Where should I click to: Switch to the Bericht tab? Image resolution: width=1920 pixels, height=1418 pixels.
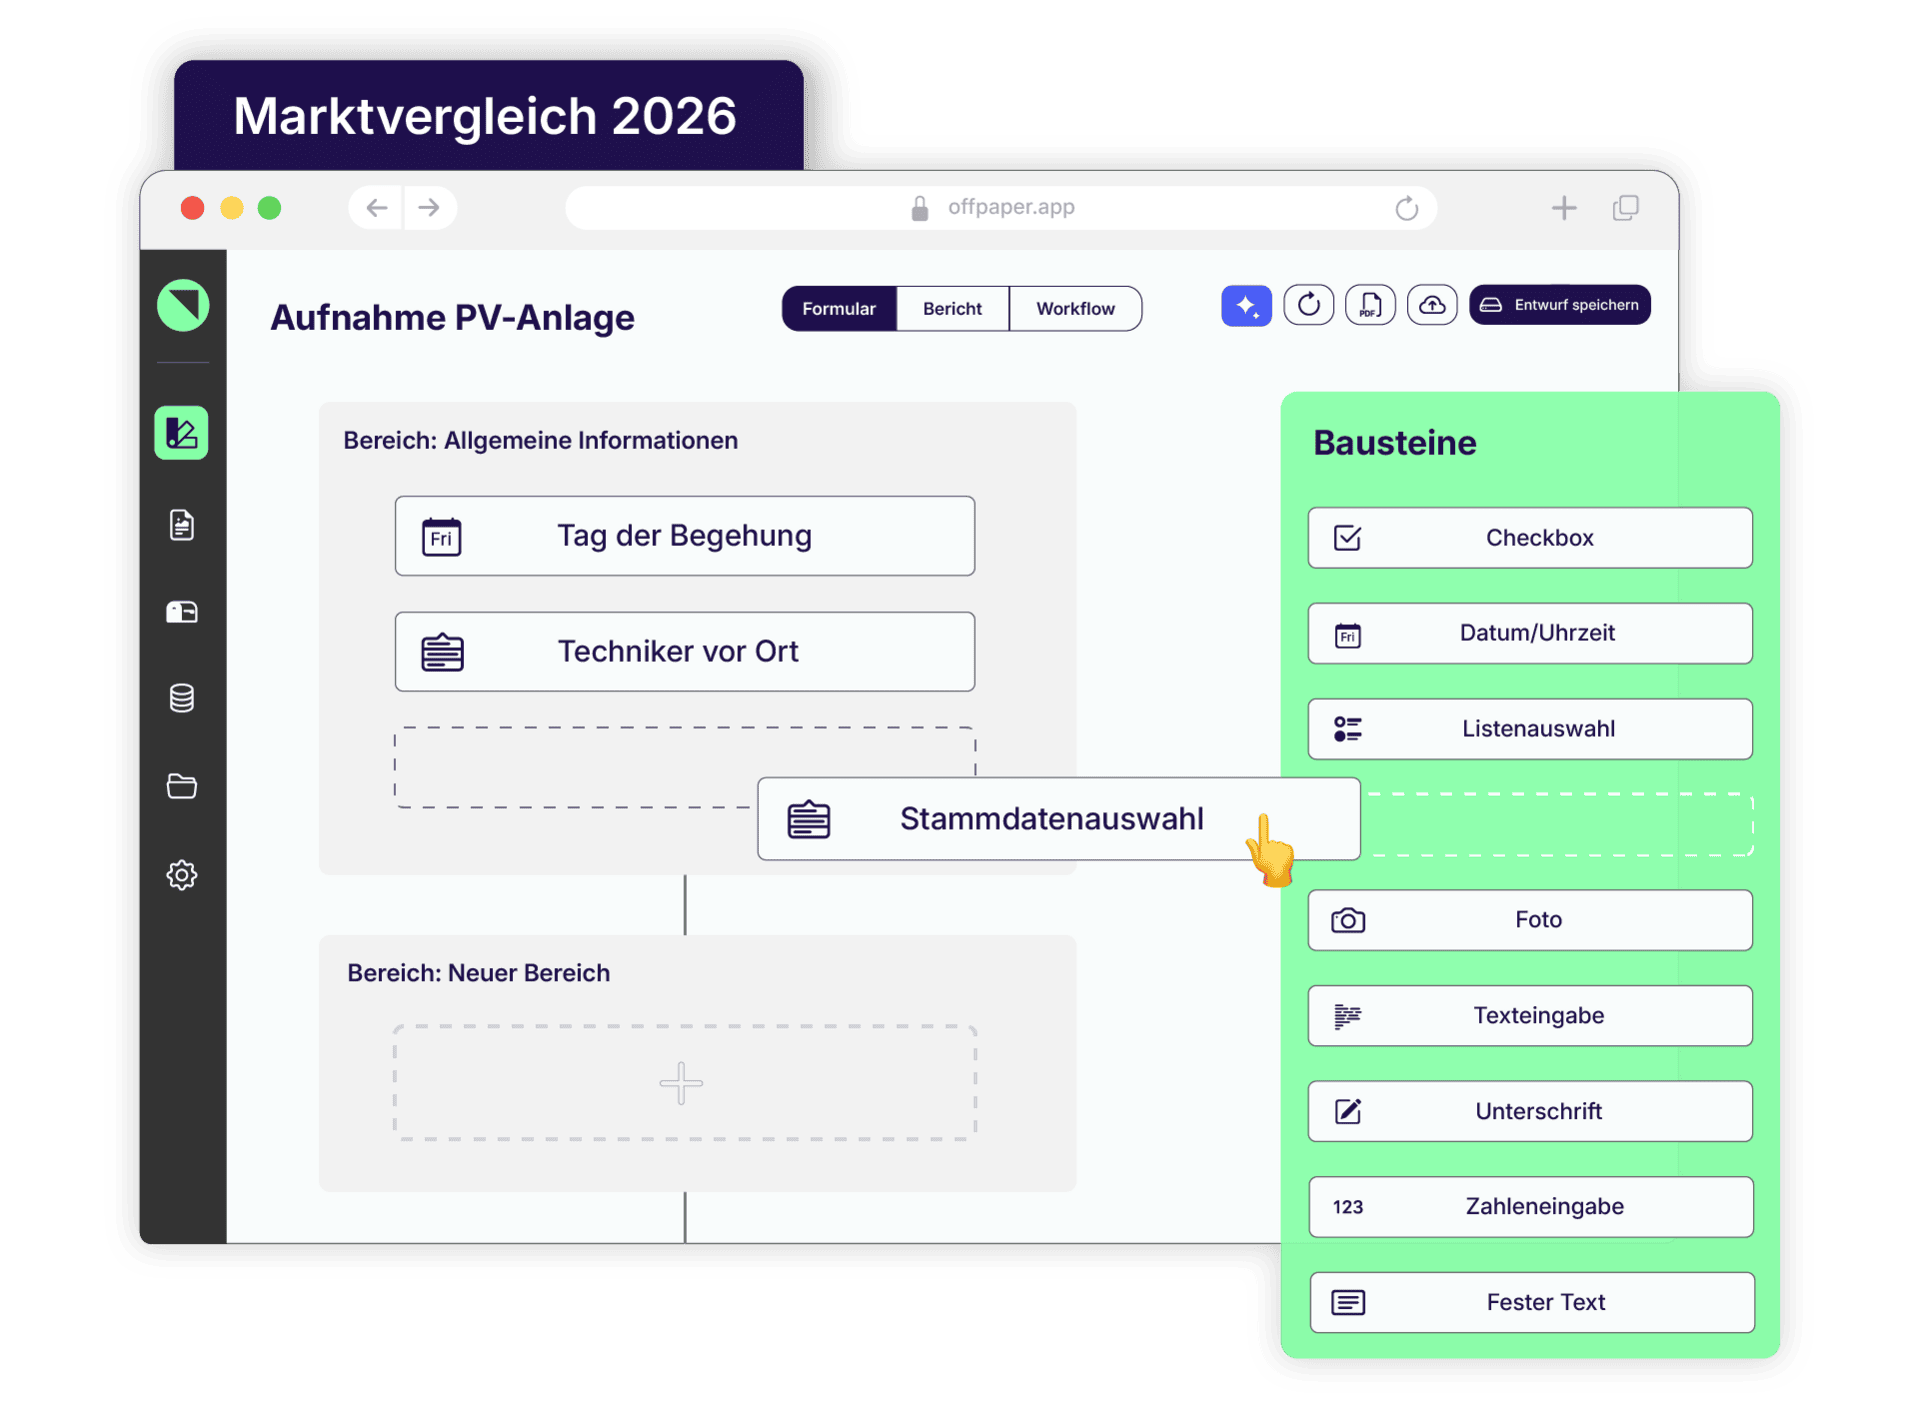click(x=952, y=308)
